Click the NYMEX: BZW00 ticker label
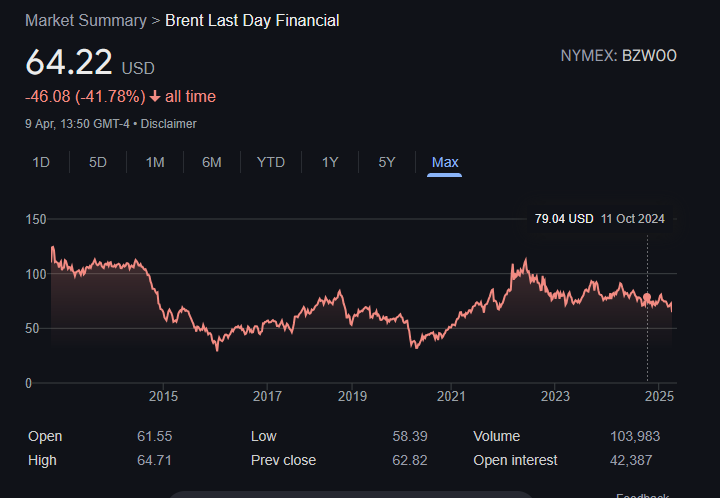720x498 pixels. tap(618, 56)
